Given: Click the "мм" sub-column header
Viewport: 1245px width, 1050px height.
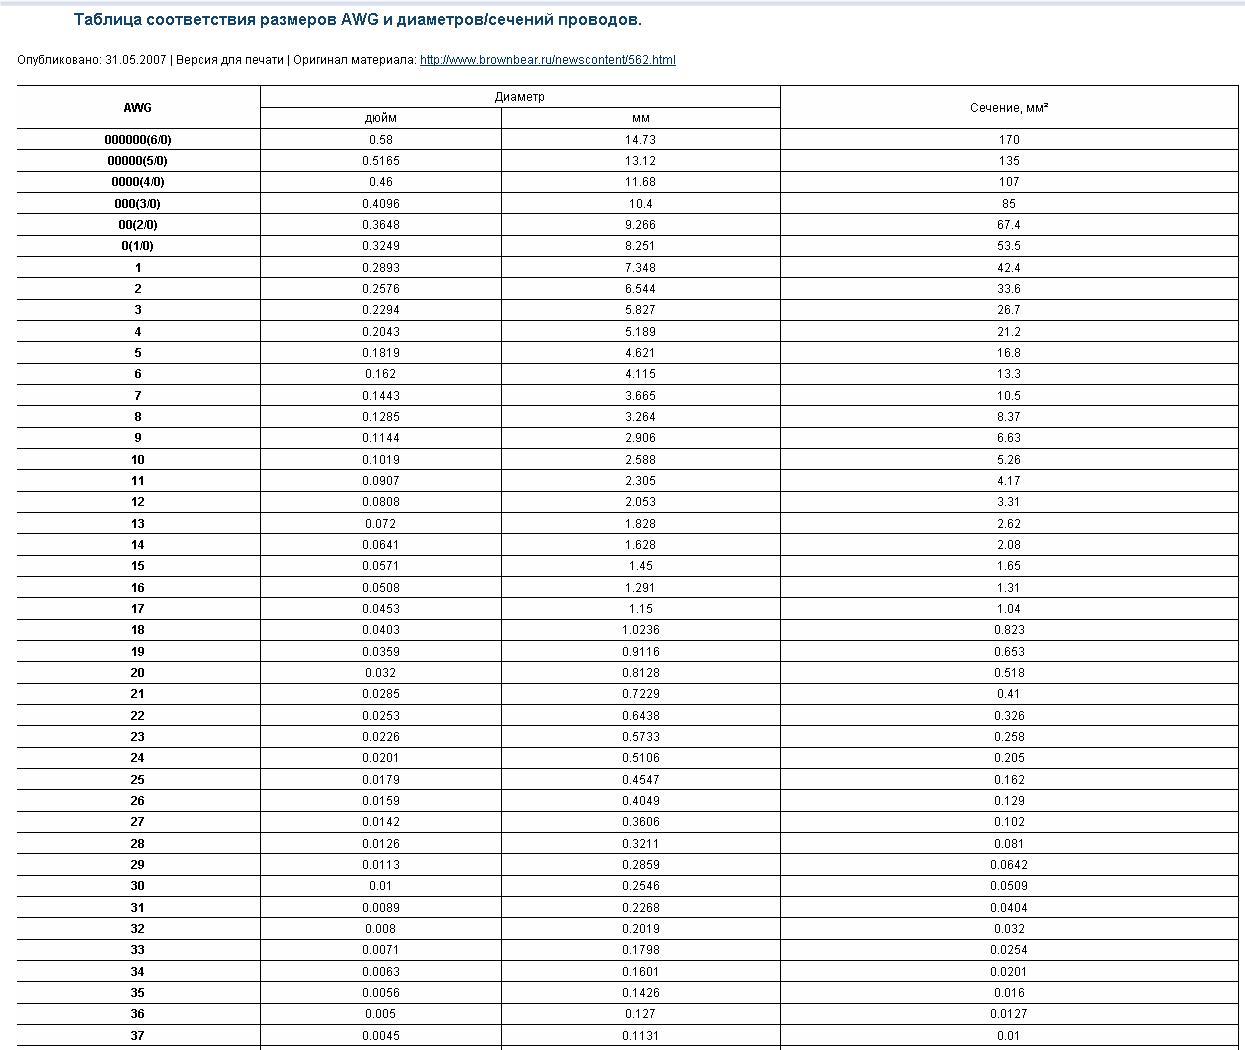Looking at the screenshot, I should [x=640, y=118].
